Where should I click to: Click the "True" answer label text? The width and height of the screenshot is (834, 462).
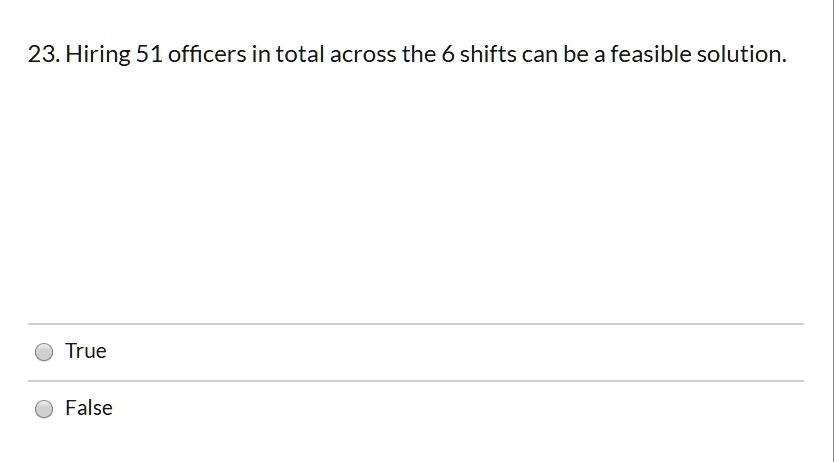[x=86, y=351]
